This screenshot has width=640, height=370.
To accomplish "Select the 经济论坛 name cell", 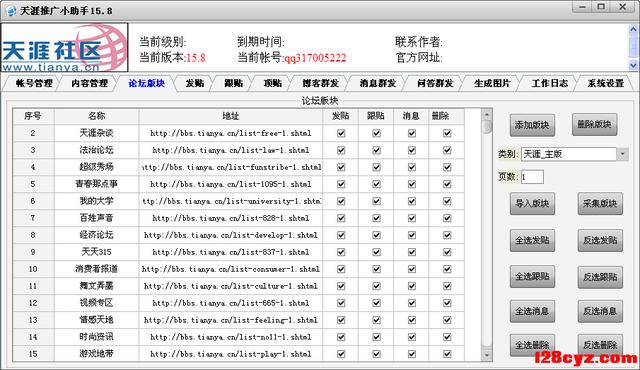I will 96,235.
